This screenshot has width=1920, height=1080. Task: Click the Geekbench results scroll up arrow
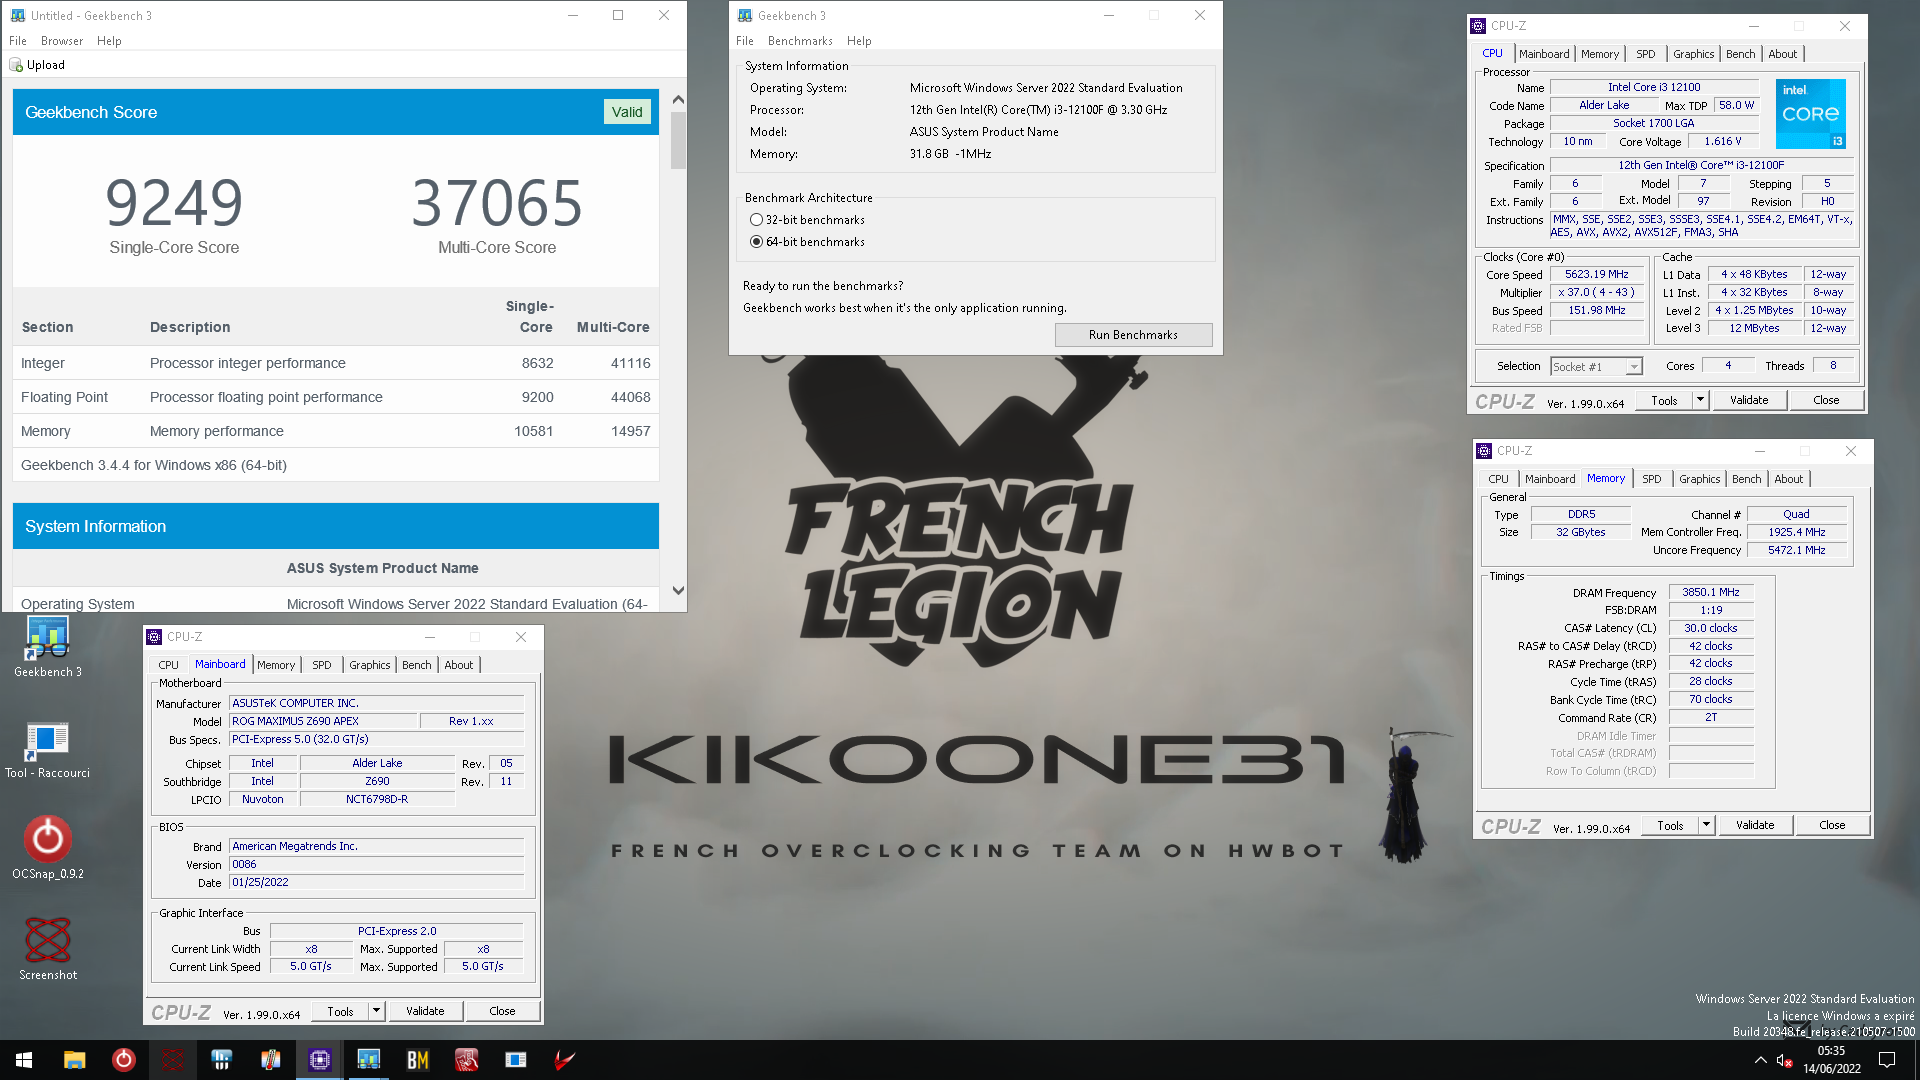[x=678, y=99]
